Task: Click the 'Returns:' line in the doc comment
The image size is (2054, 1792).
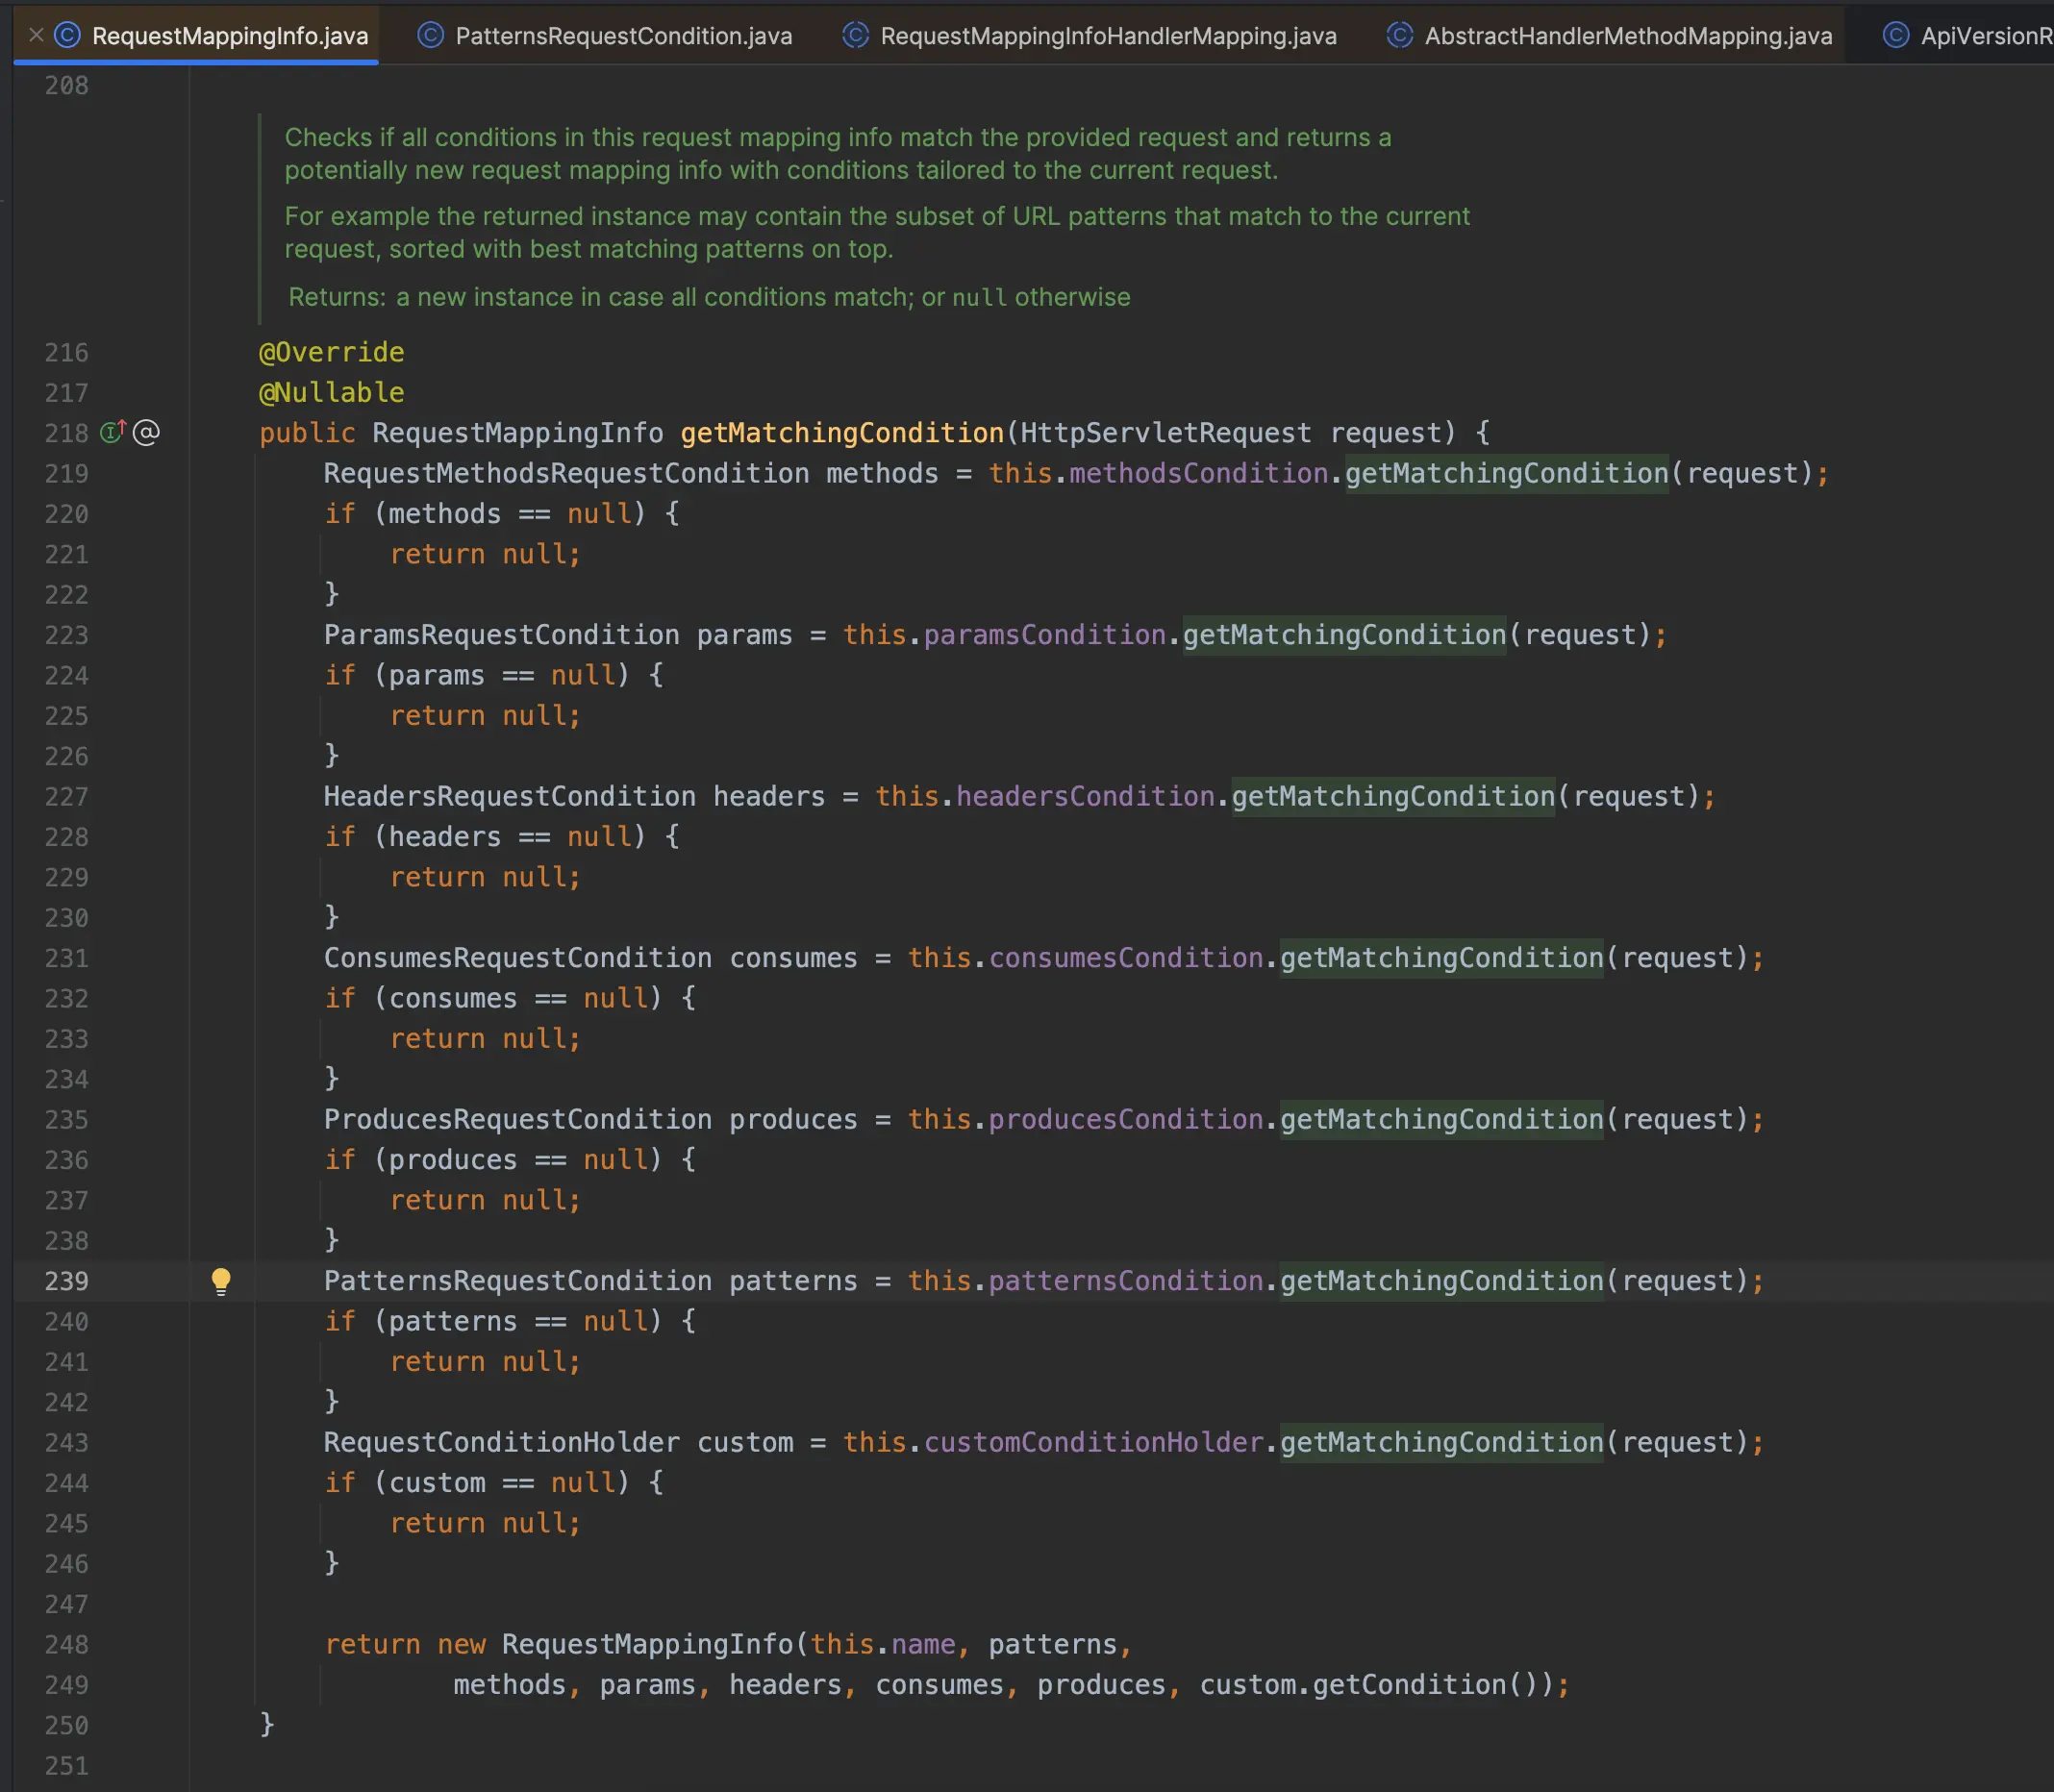Action: pos(710,297)
